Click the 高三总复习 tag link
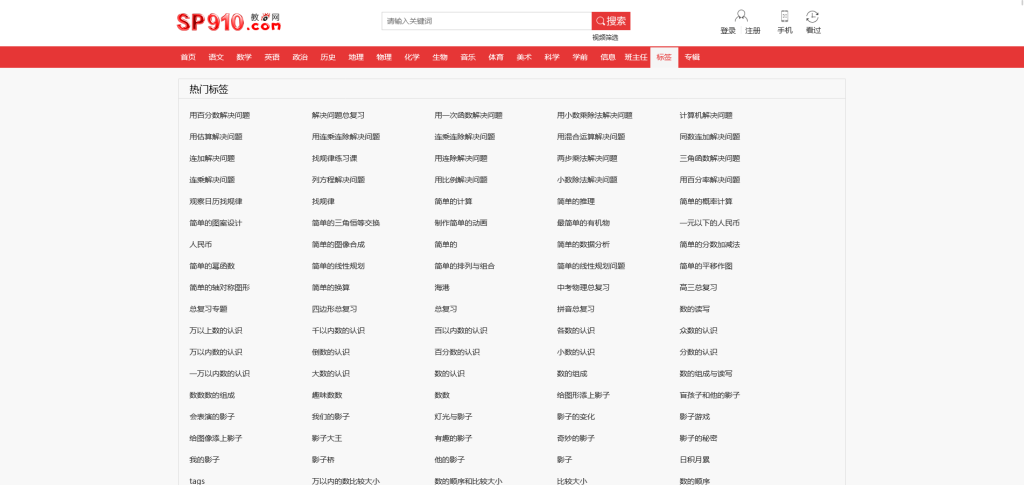Image resolution: width=1024 pixels, height=485 pixels. tap(698, 287)
